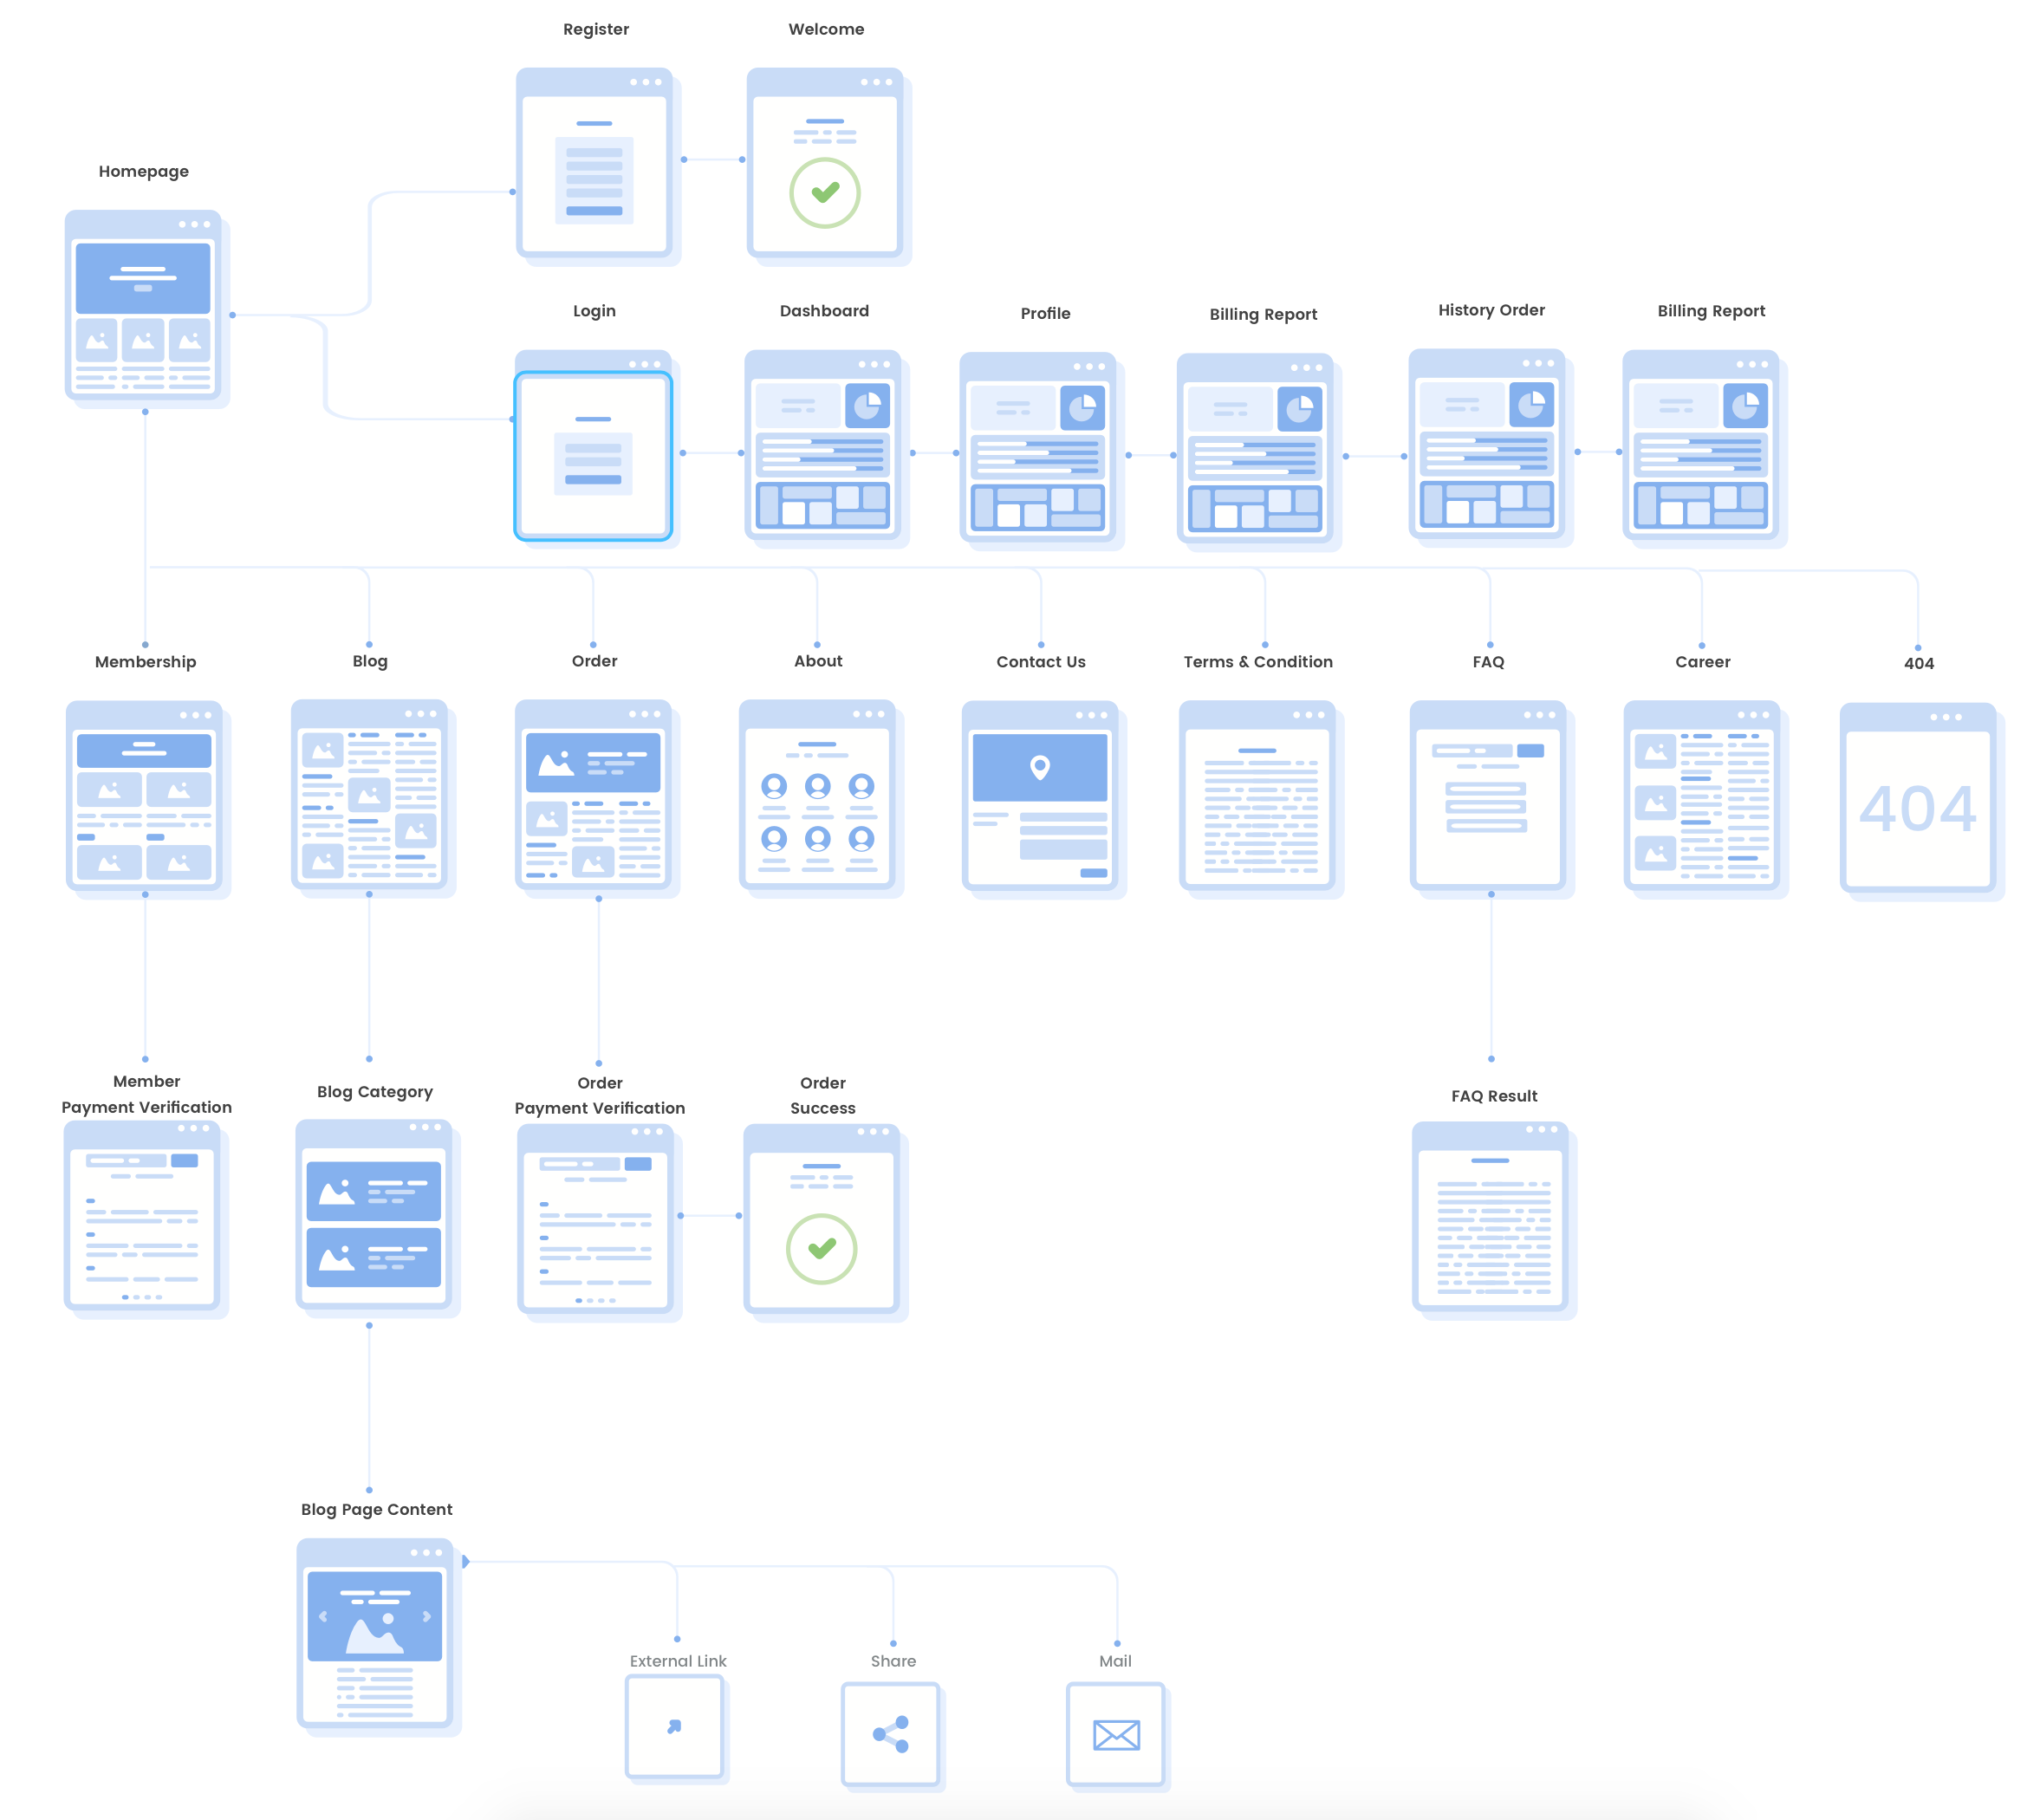Click the Register page thumbnail

(594, 163)
